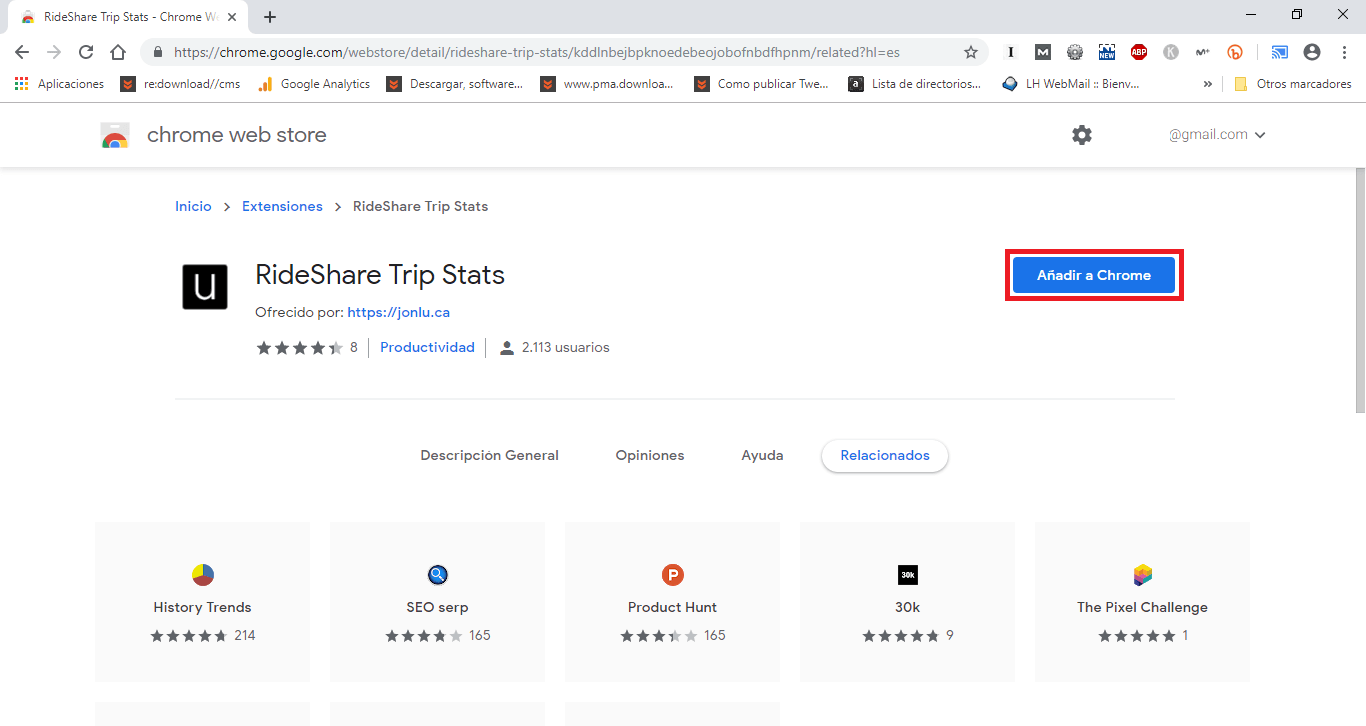Click the browser forward arrow
The height and width of the screenshot is (726, 1366).
(x=54, y=52)
